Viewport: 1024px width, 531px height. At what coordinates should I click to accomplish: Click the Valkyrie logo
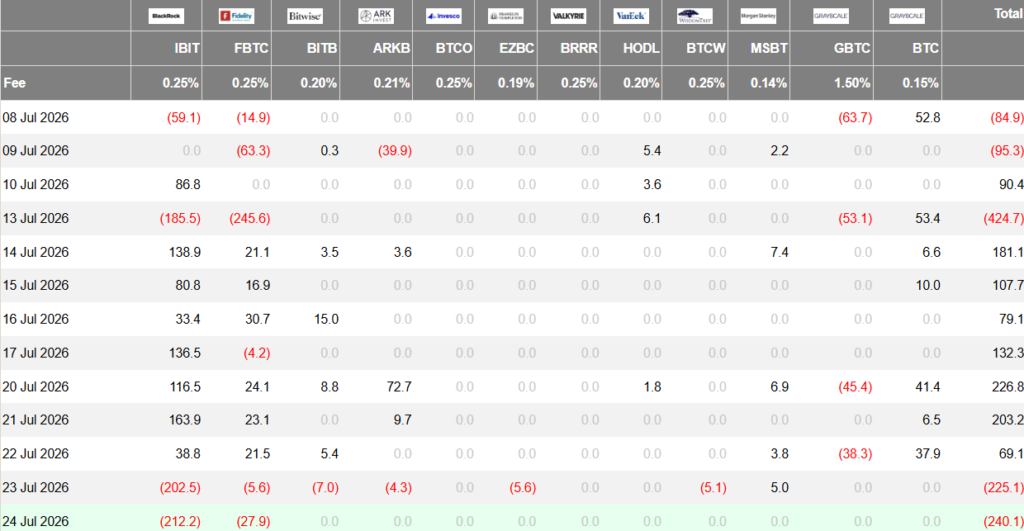568,16
